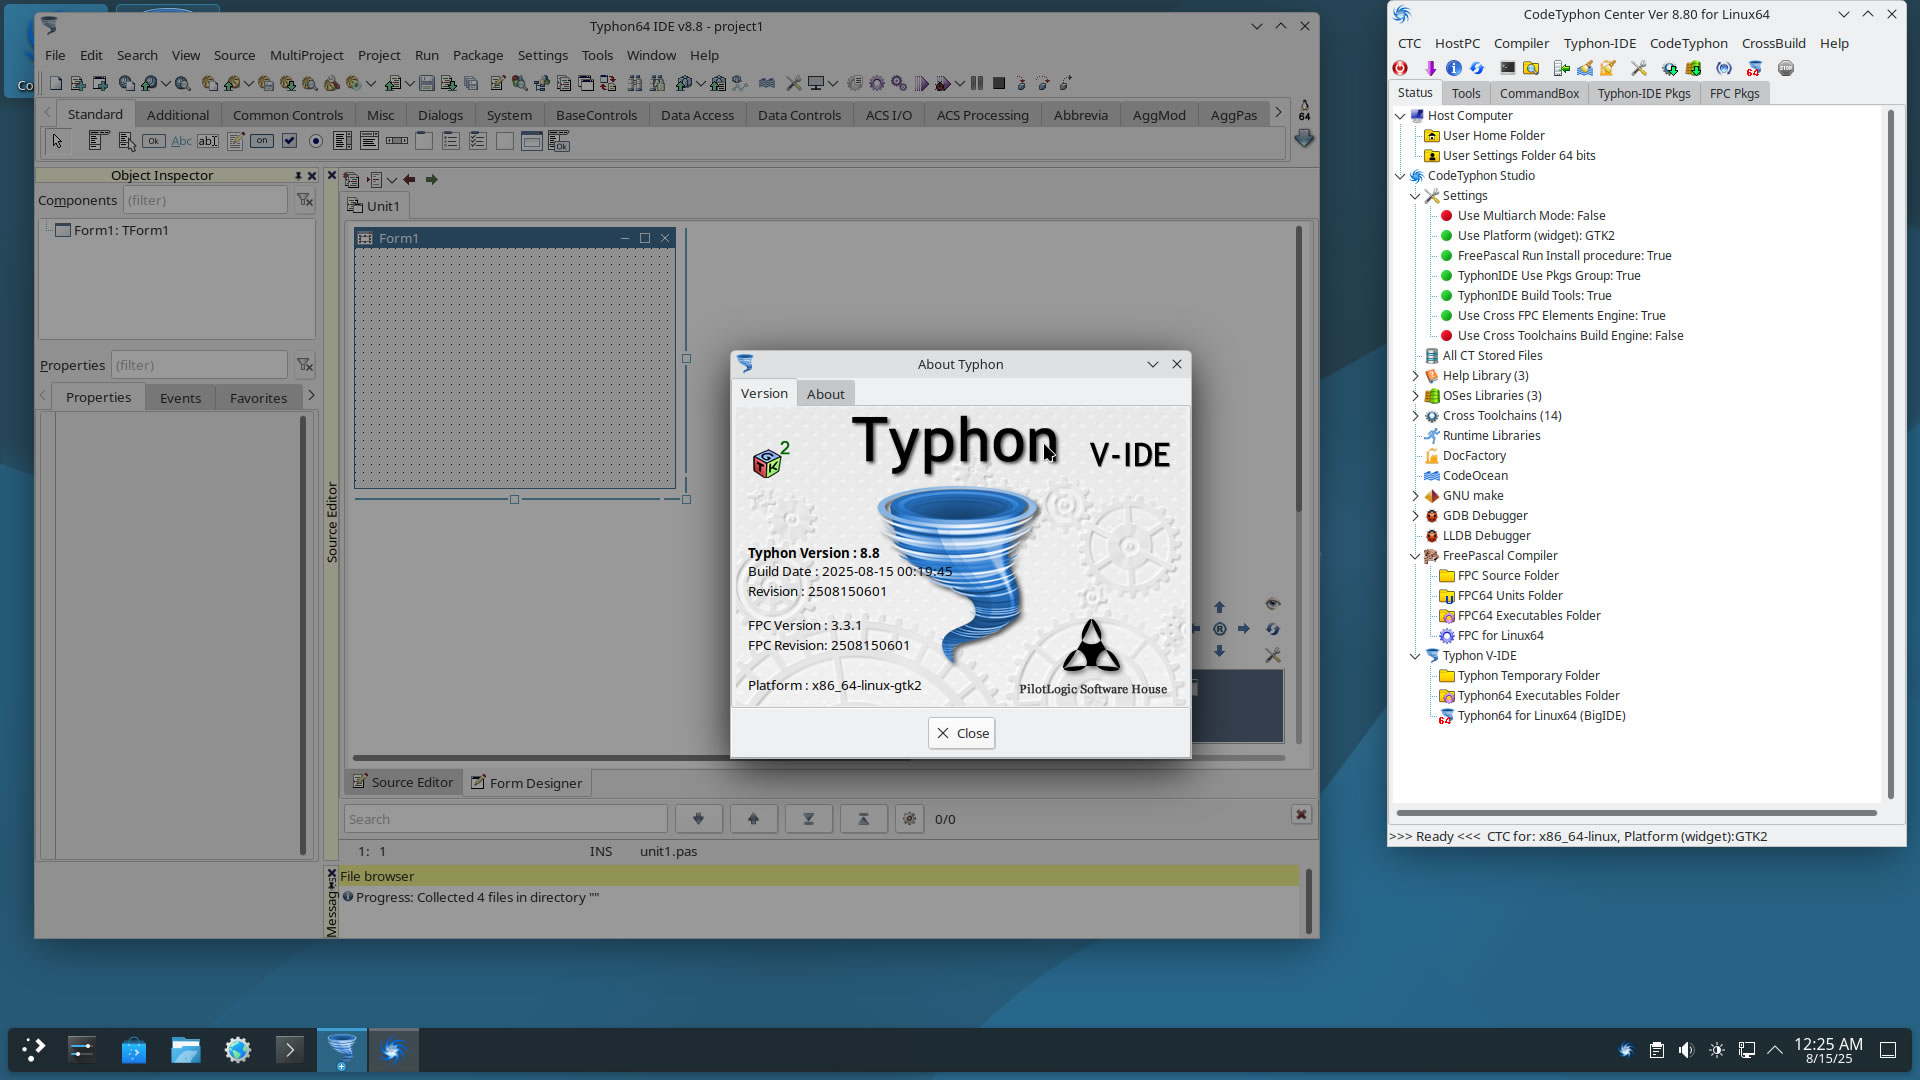1920x1080 pixels.
Task: Select the TCheckBox component in palette
Action: coord(289,142)
